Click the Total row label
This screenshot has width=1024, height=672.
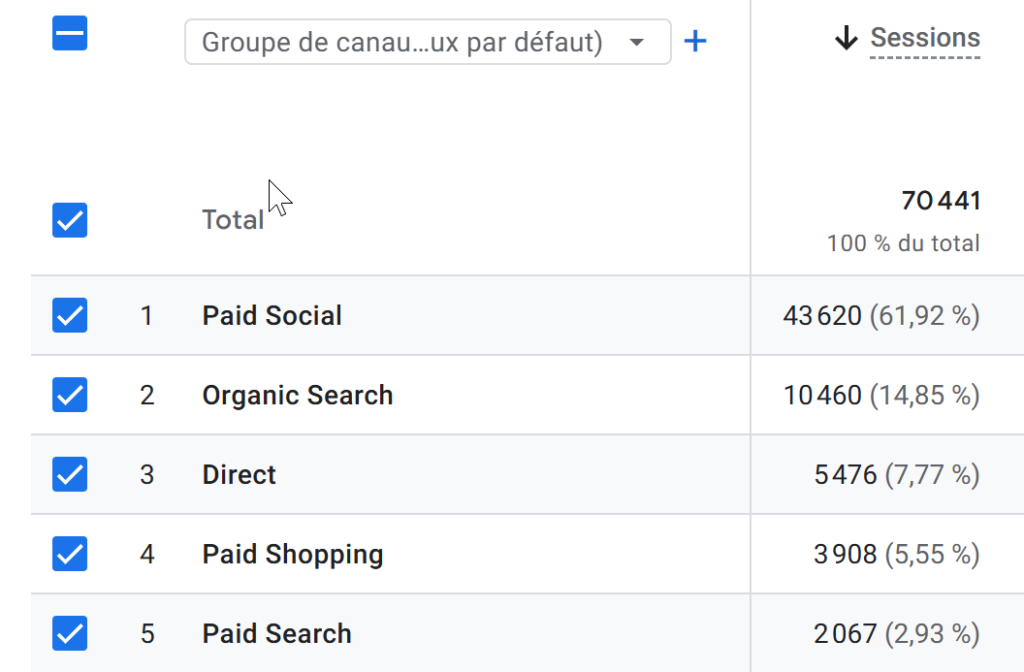232,218
